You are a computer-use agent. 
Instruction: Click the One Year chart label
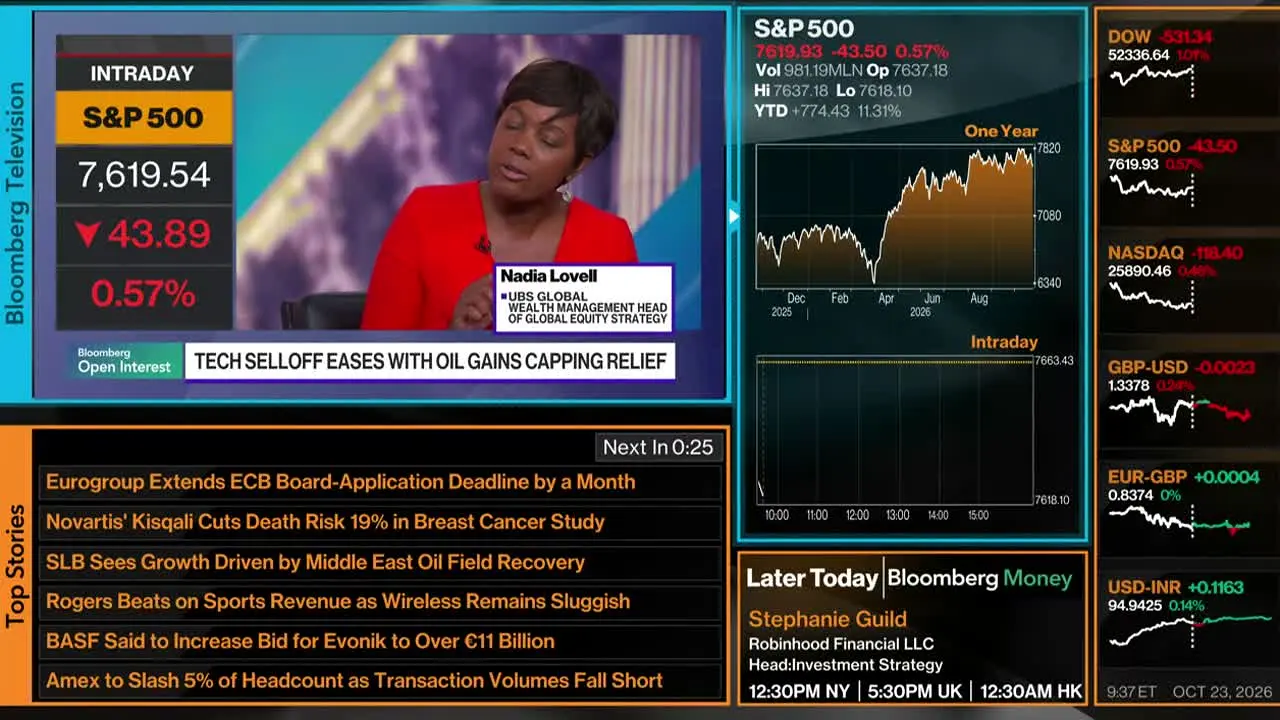coord(1001,131)
